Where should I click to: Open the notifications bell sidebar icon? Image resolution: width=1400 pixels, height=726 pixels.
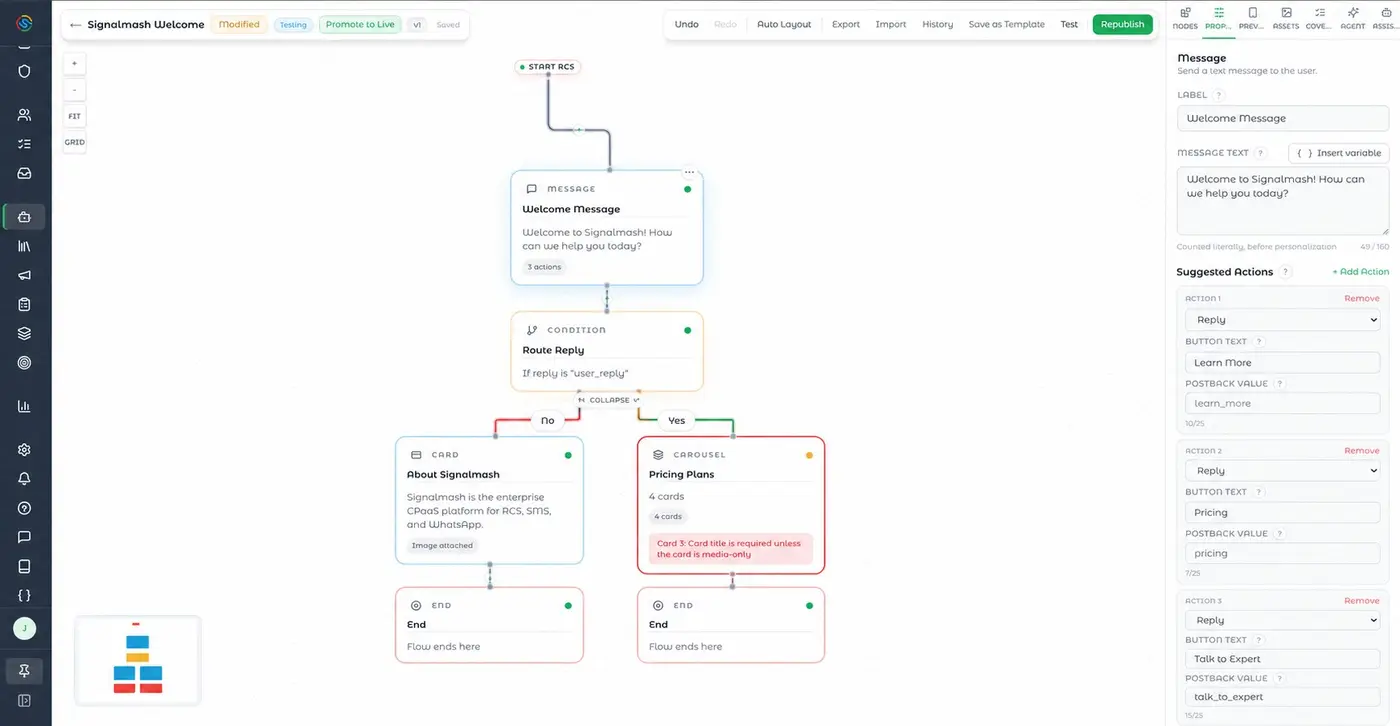[x=25, y=479]
